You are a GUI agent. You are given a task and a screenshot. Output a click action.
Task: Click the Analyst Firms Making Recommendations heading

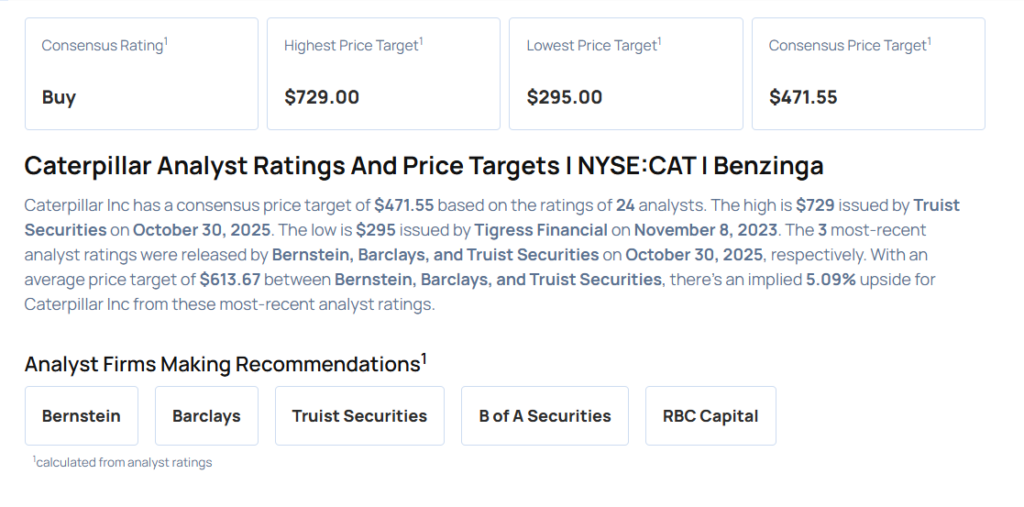coord(223,364)
